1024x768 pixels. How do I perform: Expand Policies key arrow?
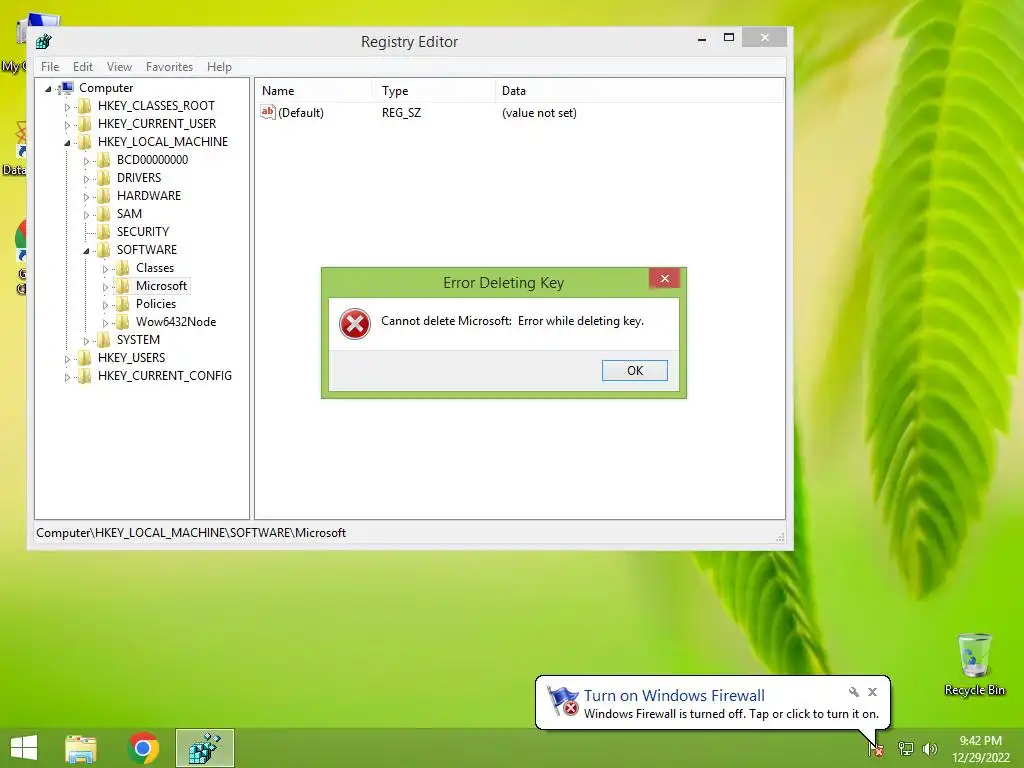click(x=104, y=305)
